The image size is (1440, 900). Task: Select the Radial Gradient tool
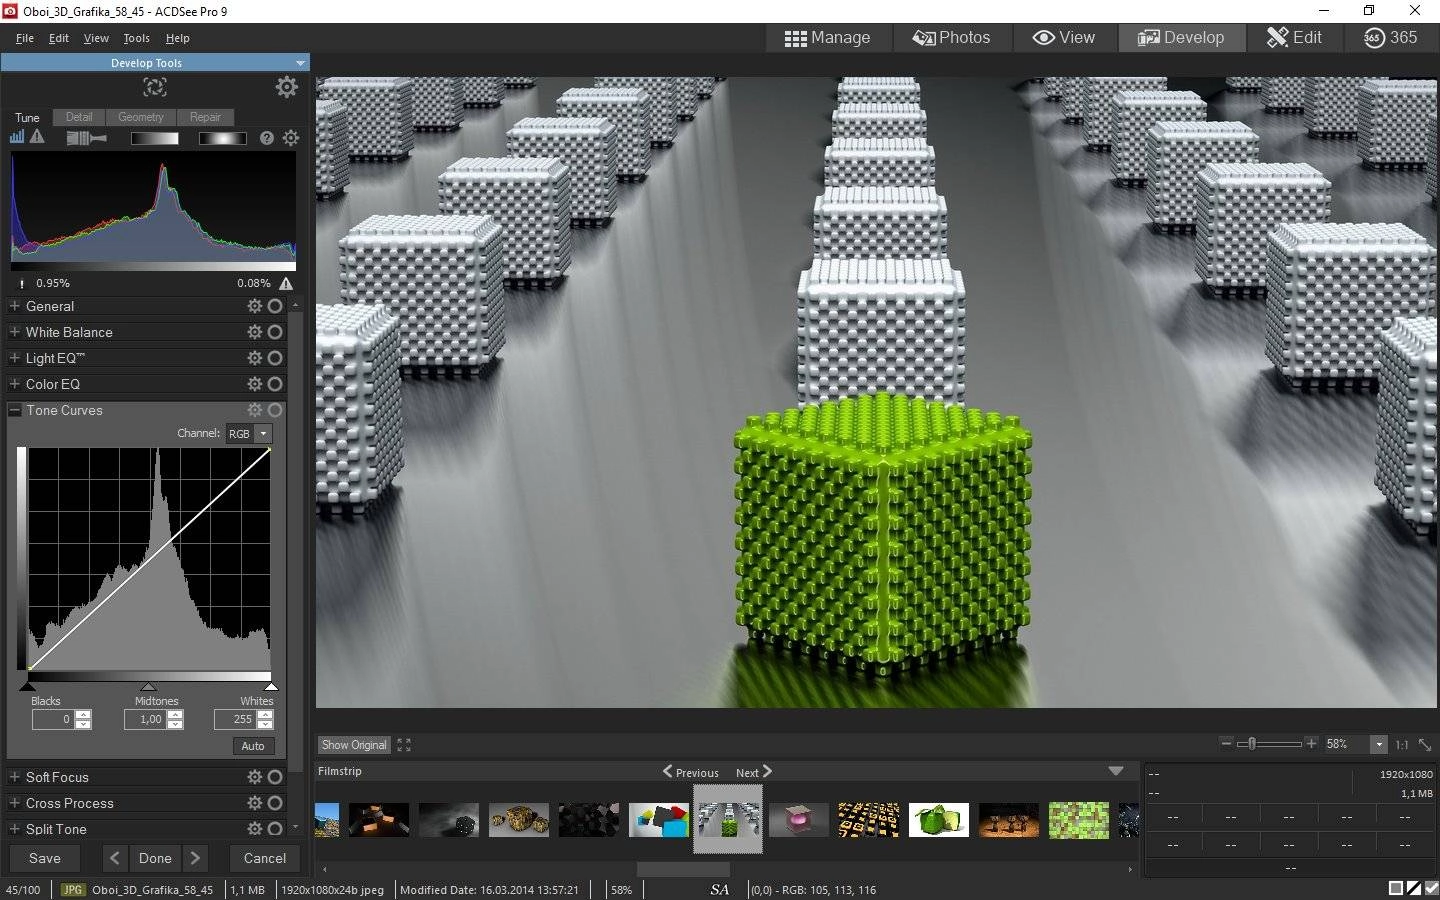[222, 138]
